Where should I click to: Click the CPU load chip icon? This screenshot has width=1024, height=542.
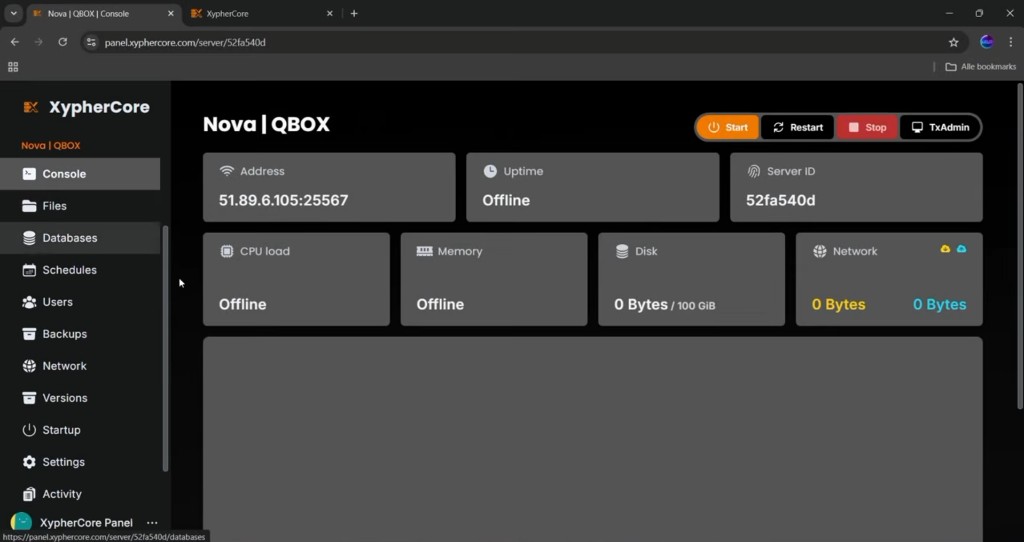tap(227, 251)
